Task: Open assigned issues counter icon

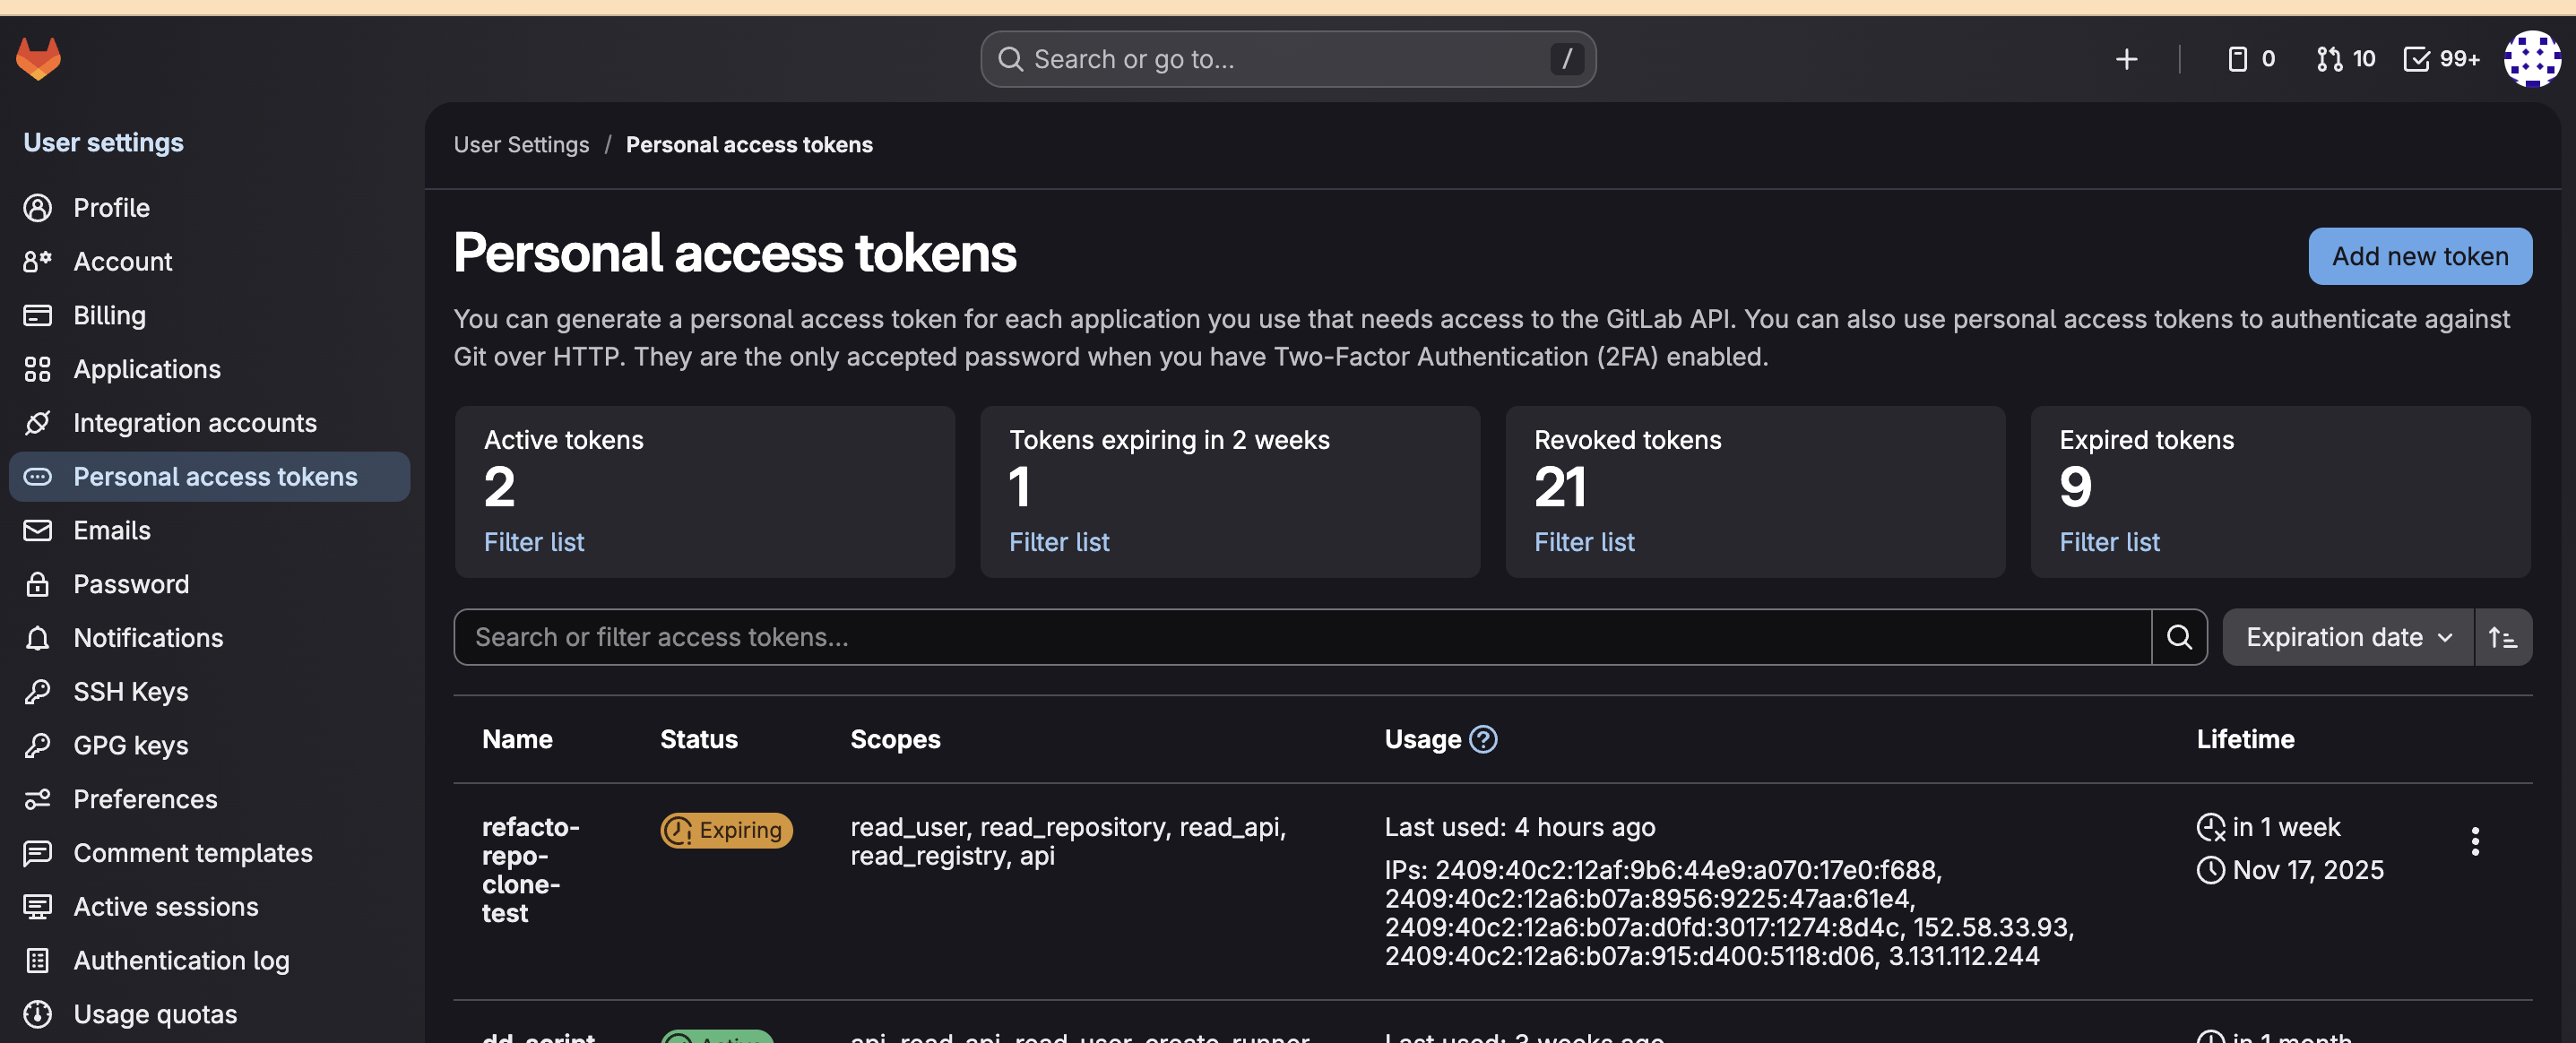Action: click(2251, 59)
